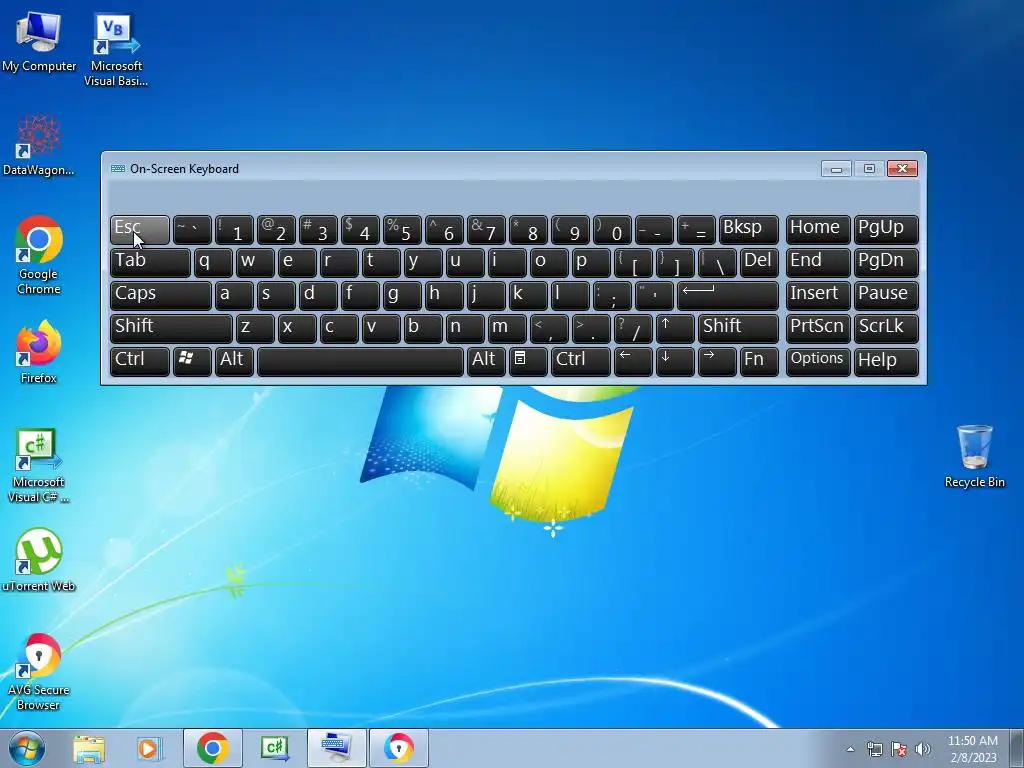This screenshot has height=768, width=1024.
Task: Open My Computer desktop icon
Action: 39,41
